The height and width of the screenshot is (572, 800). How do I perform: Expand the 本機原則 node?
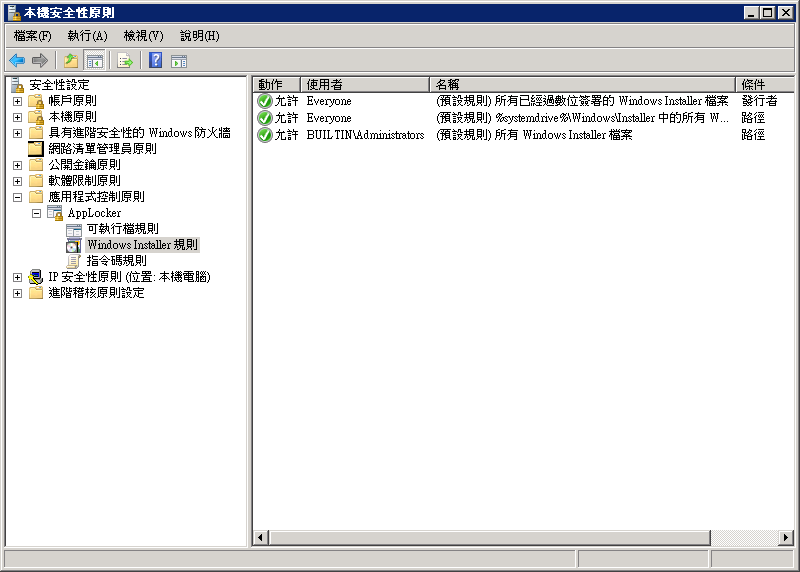pos(17,117)
